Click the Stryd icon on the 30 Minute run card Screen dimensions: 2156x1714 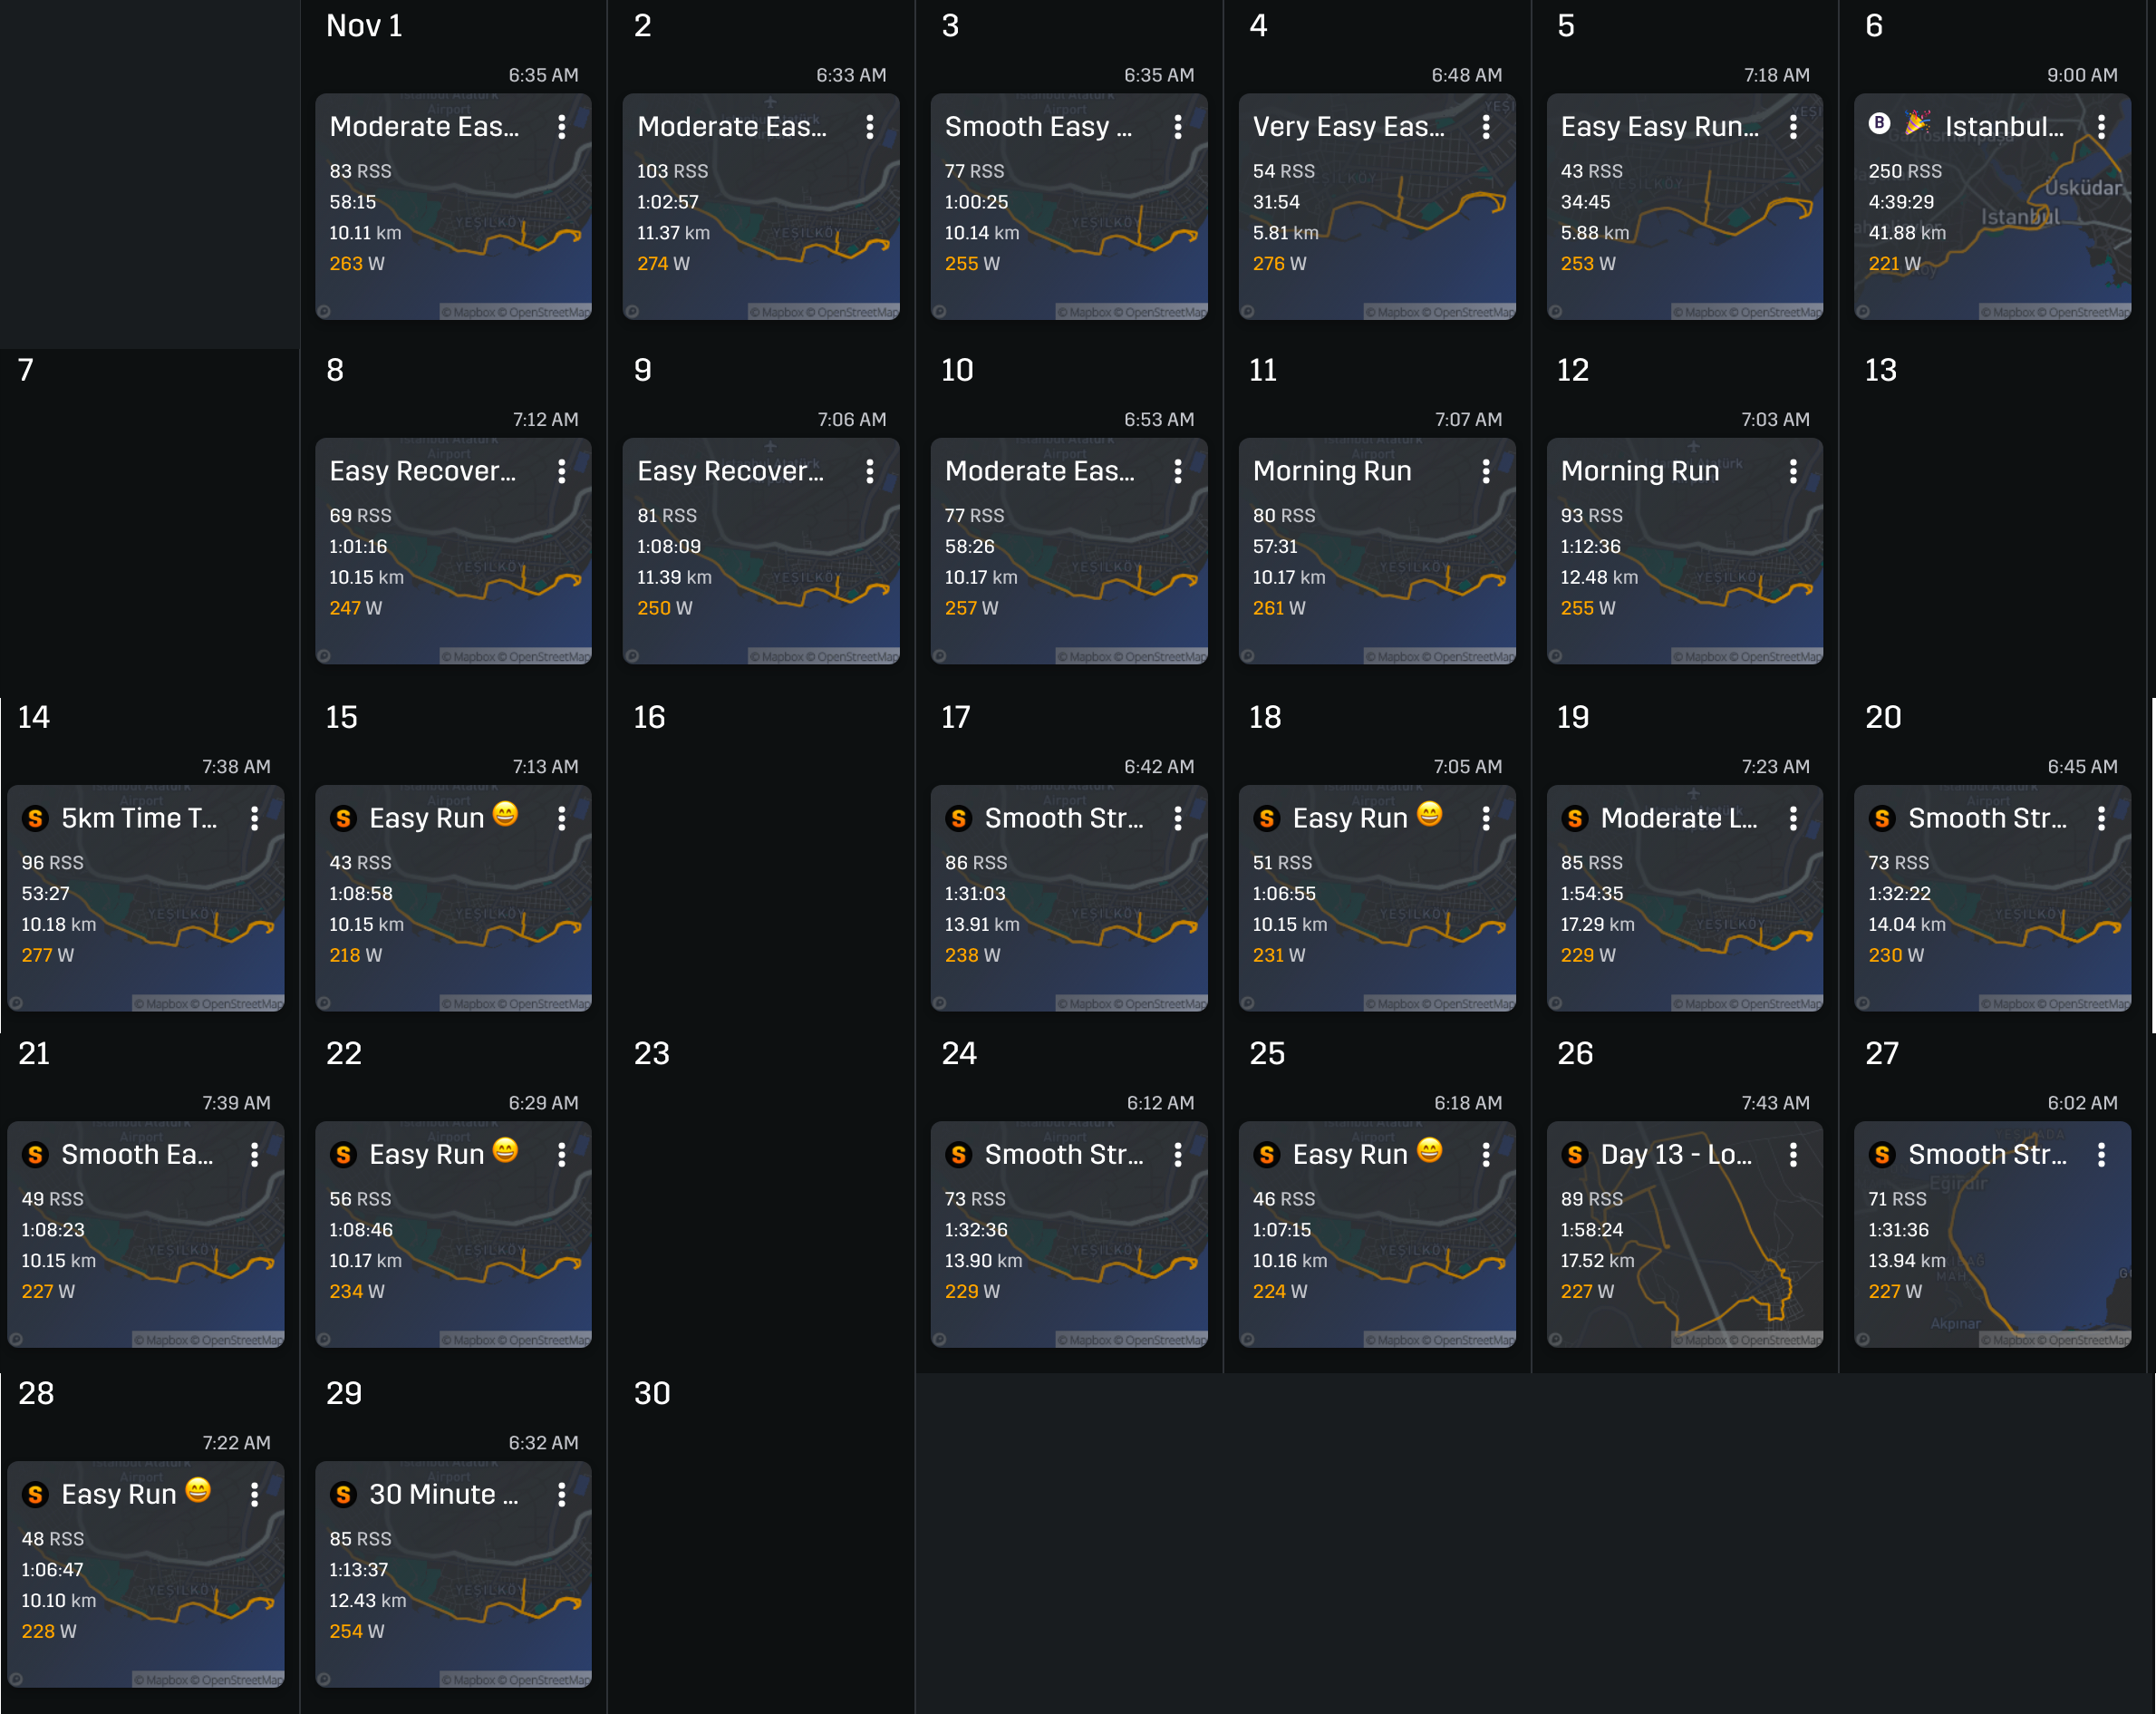point(344,1495)
